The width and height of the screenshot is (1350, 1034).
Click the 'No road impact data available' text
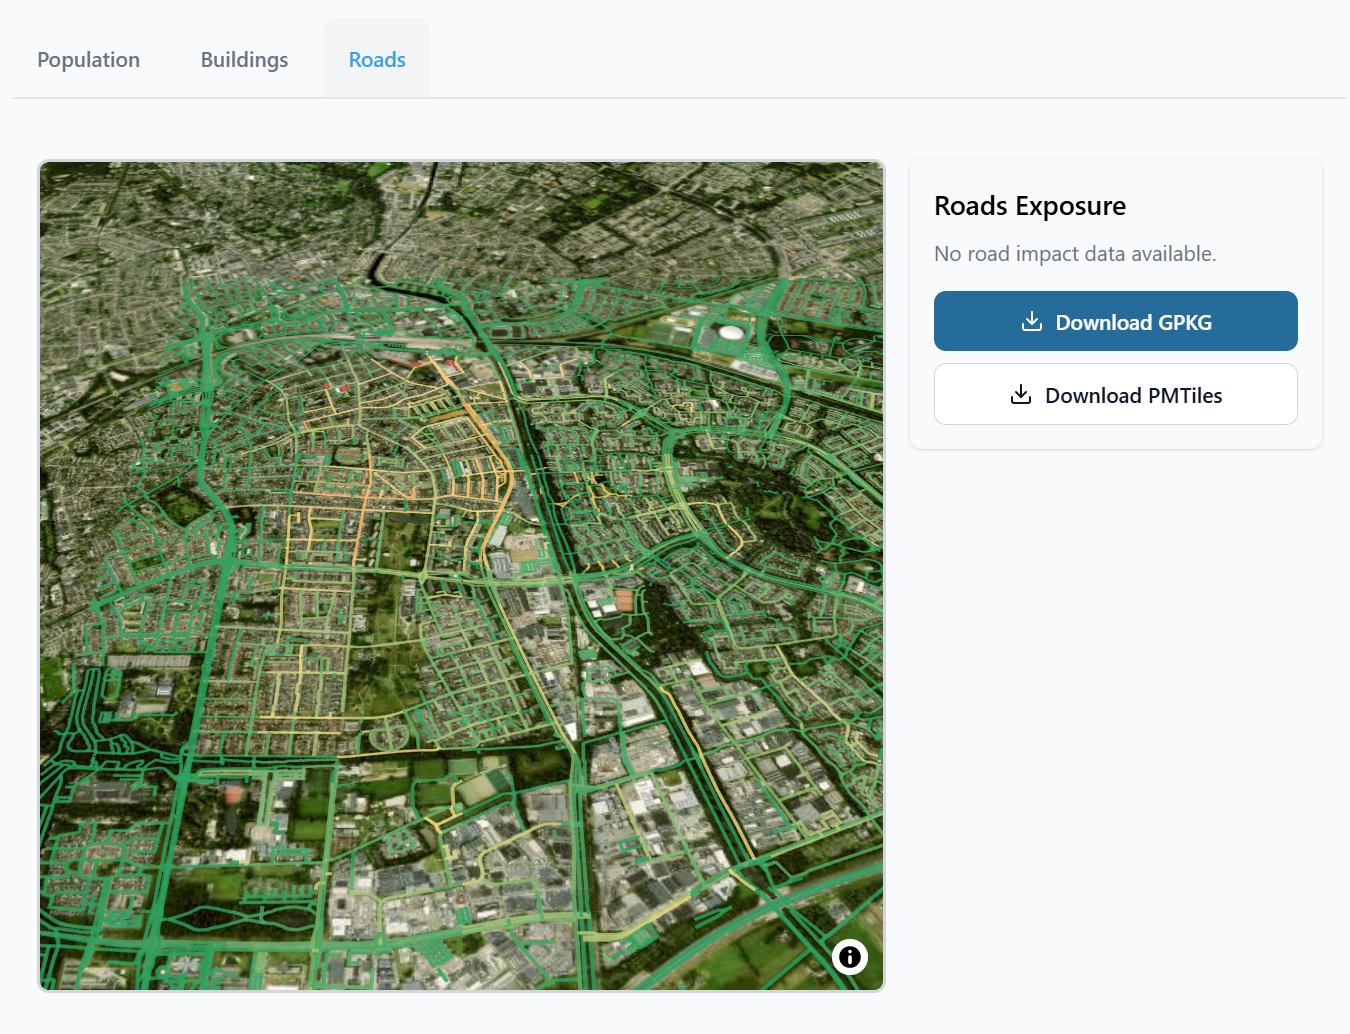[1074, 254]
